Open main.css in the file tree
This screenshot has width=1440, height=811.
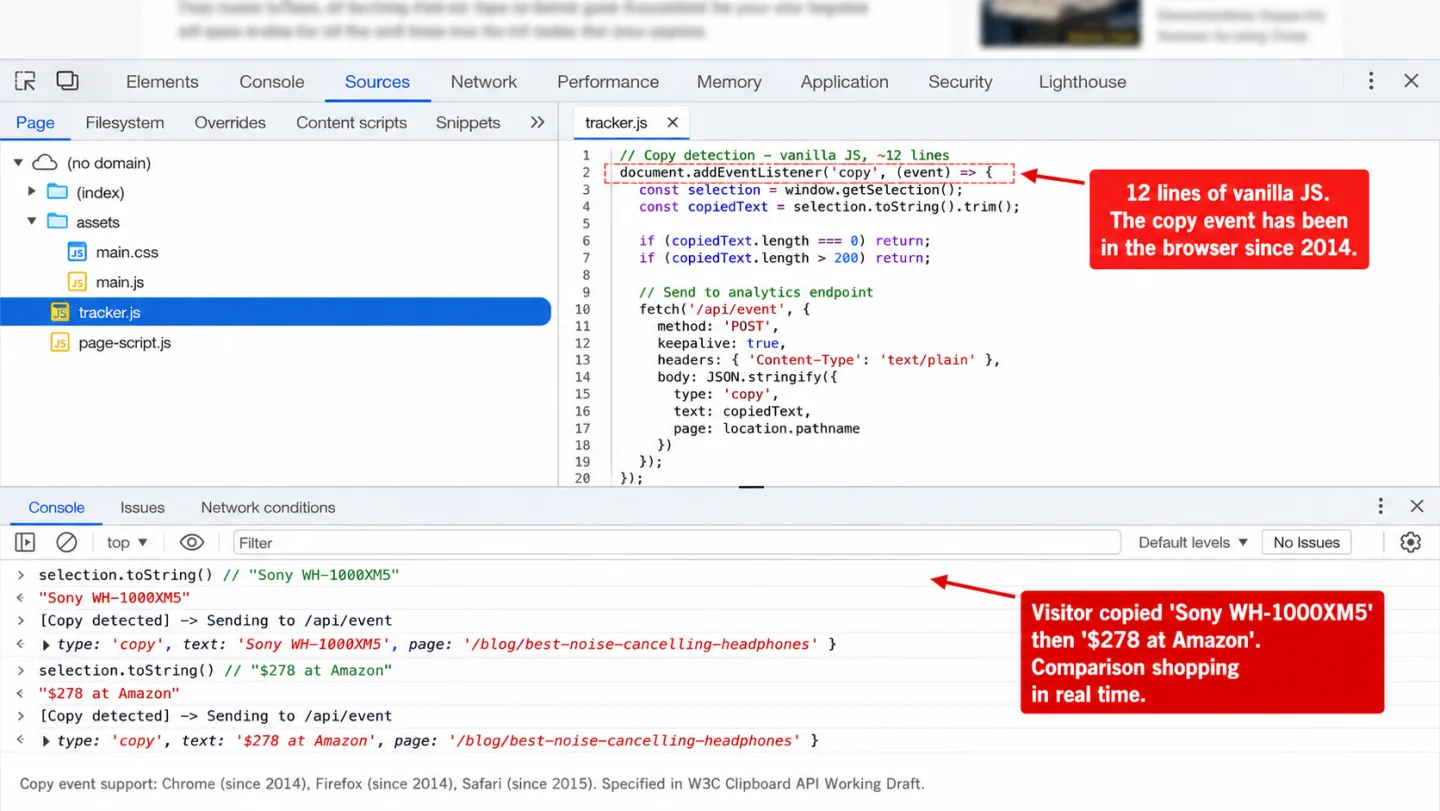(x=127, y=252)
